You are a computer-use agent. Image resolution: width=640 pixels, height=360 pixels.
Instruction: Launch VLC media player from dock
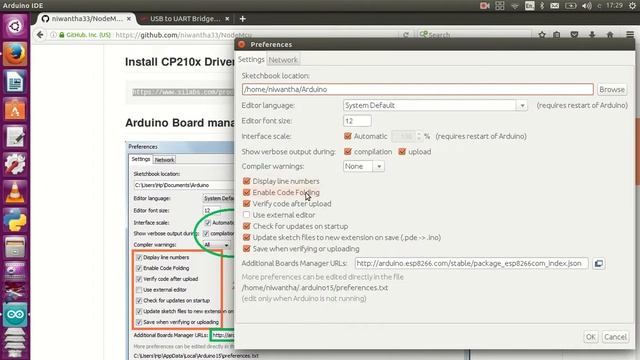[x=15, y=192]
